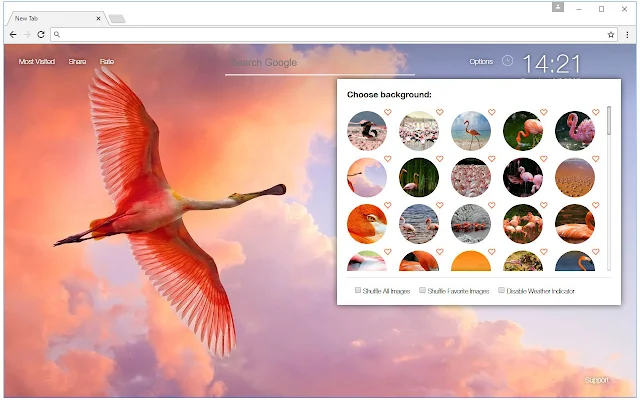The image size is (640, 400).
Task: Select the orange desert flock thumbnail
Action: 575,178
